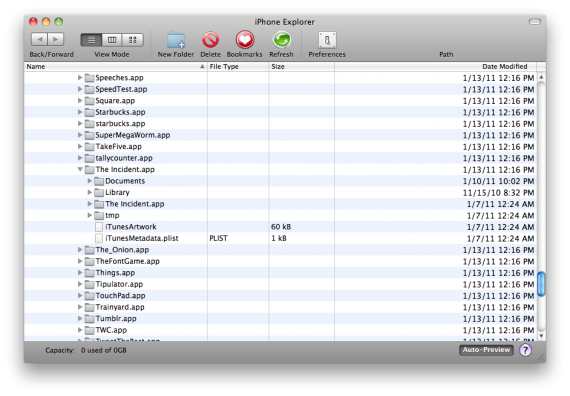Select the iTunesMetadata.plist file icon
570x396 pixels.
[x=99, y=238]
